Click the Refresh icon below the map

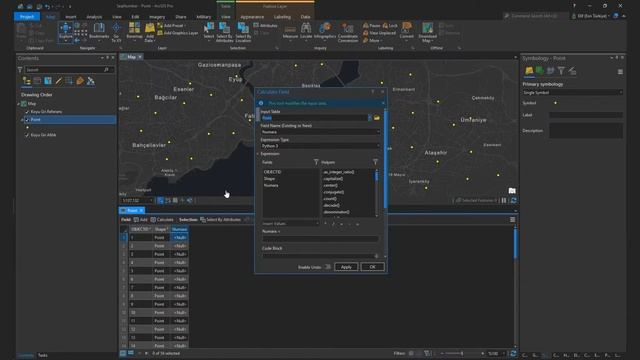513,200
